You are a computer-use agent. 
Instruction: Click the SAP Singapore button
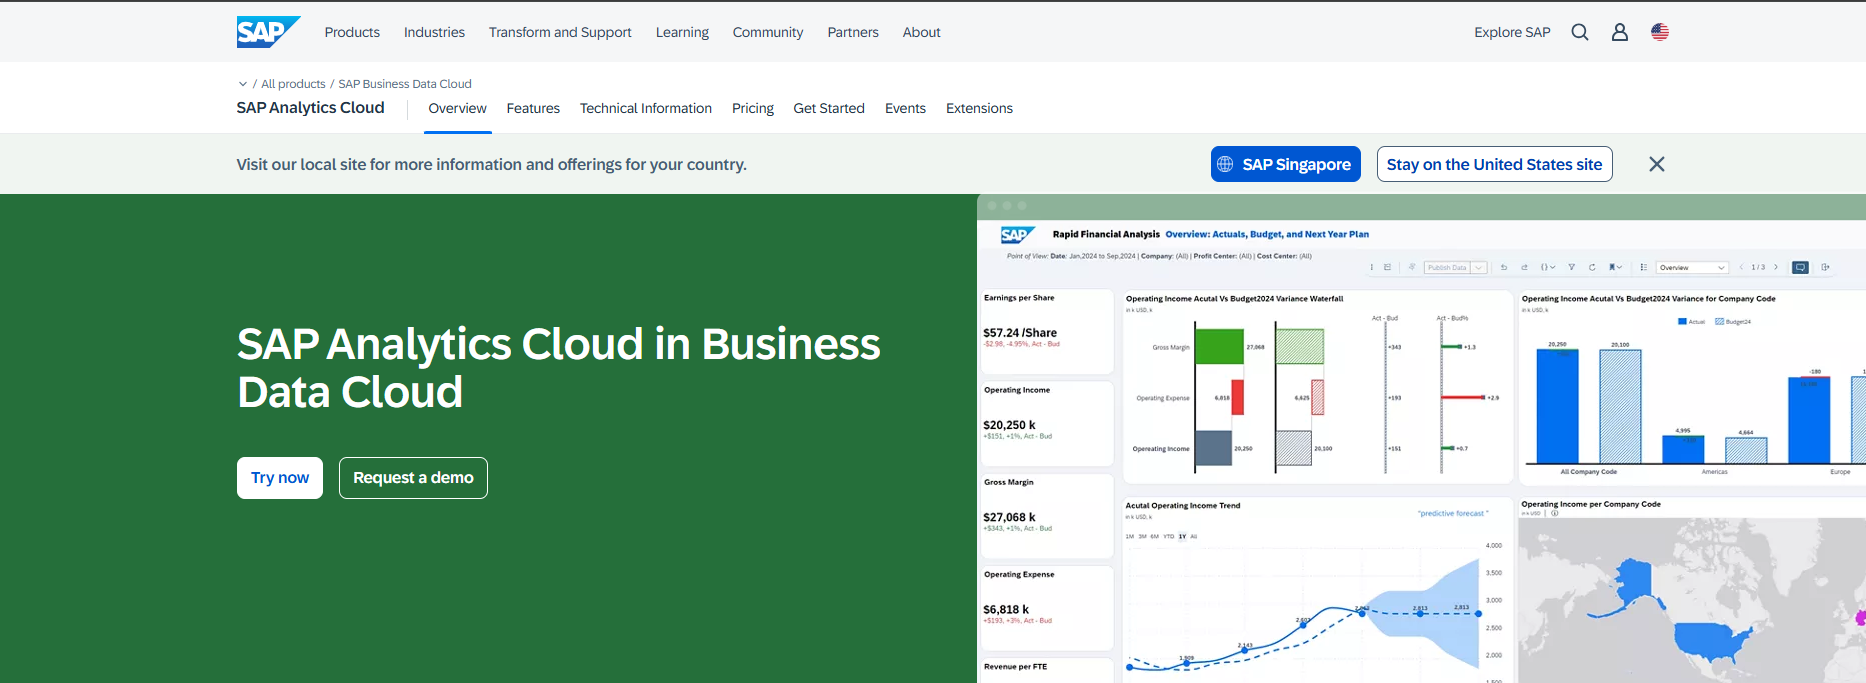pyautogui.click(x=1285, y=164)
